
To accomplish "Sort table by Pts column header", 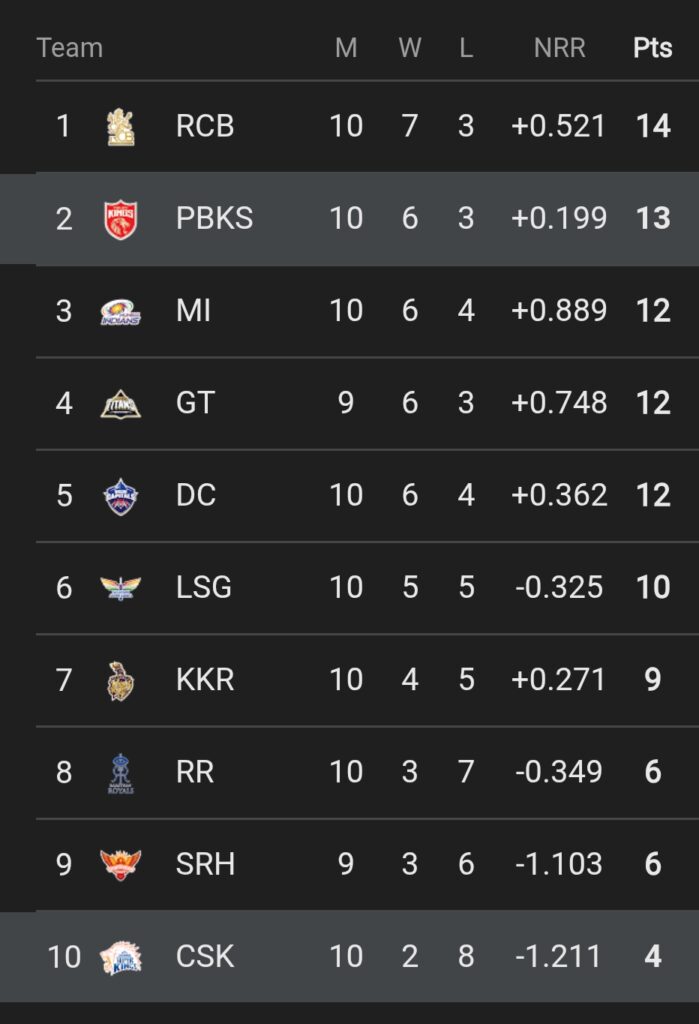I will point(653,48).
